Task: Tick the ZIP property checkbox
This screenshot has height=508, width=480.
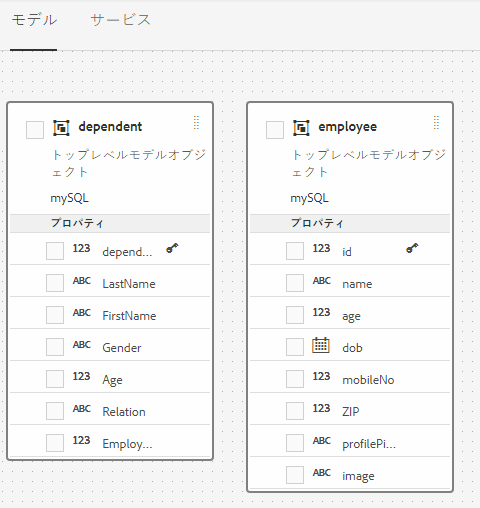Action: point(295,411)
